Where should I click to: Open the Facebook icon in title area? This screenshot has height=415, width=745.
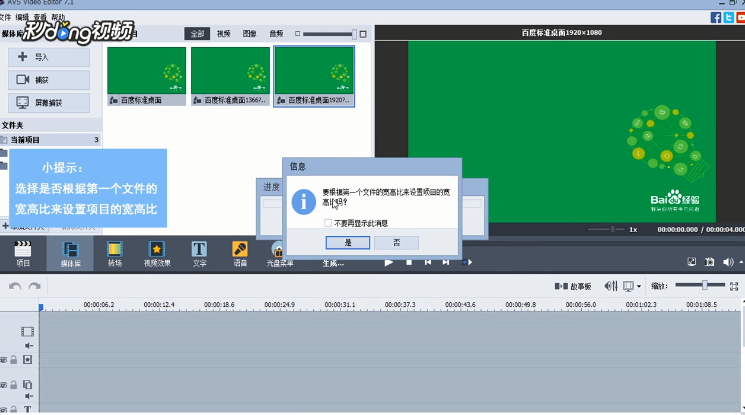[716, 18]
